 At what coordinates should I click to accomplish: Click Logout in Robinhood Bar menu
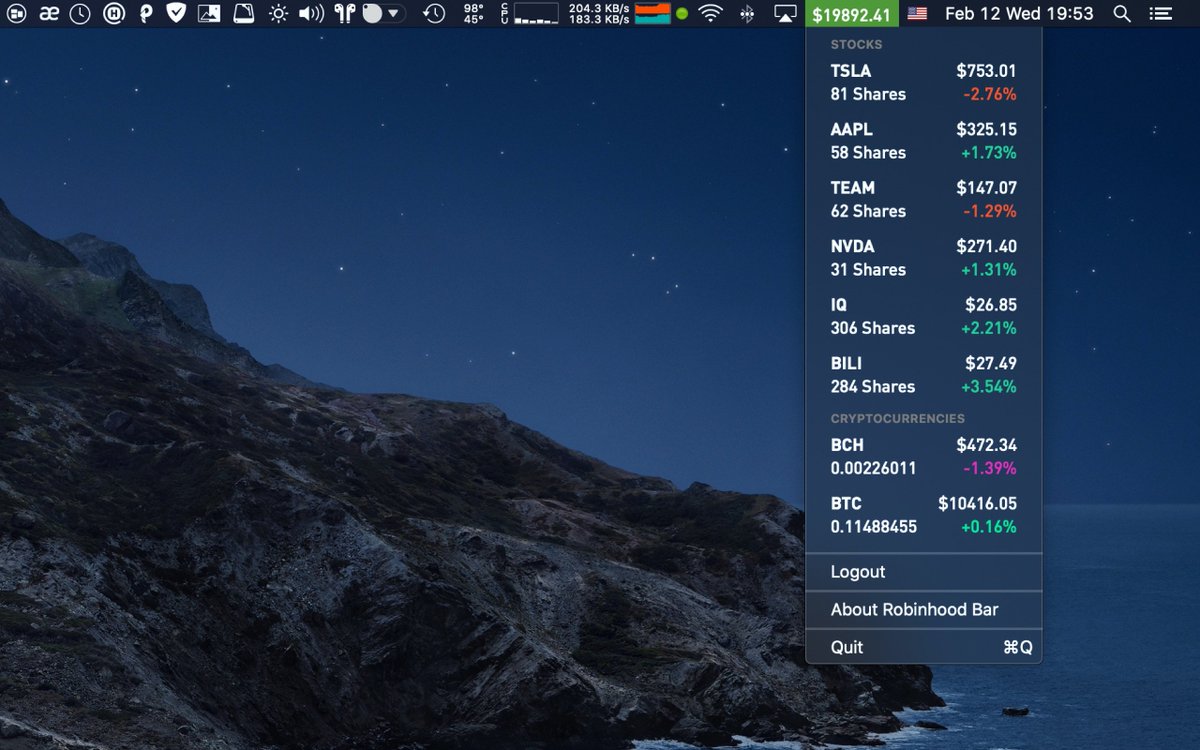(x=924, y=572)
